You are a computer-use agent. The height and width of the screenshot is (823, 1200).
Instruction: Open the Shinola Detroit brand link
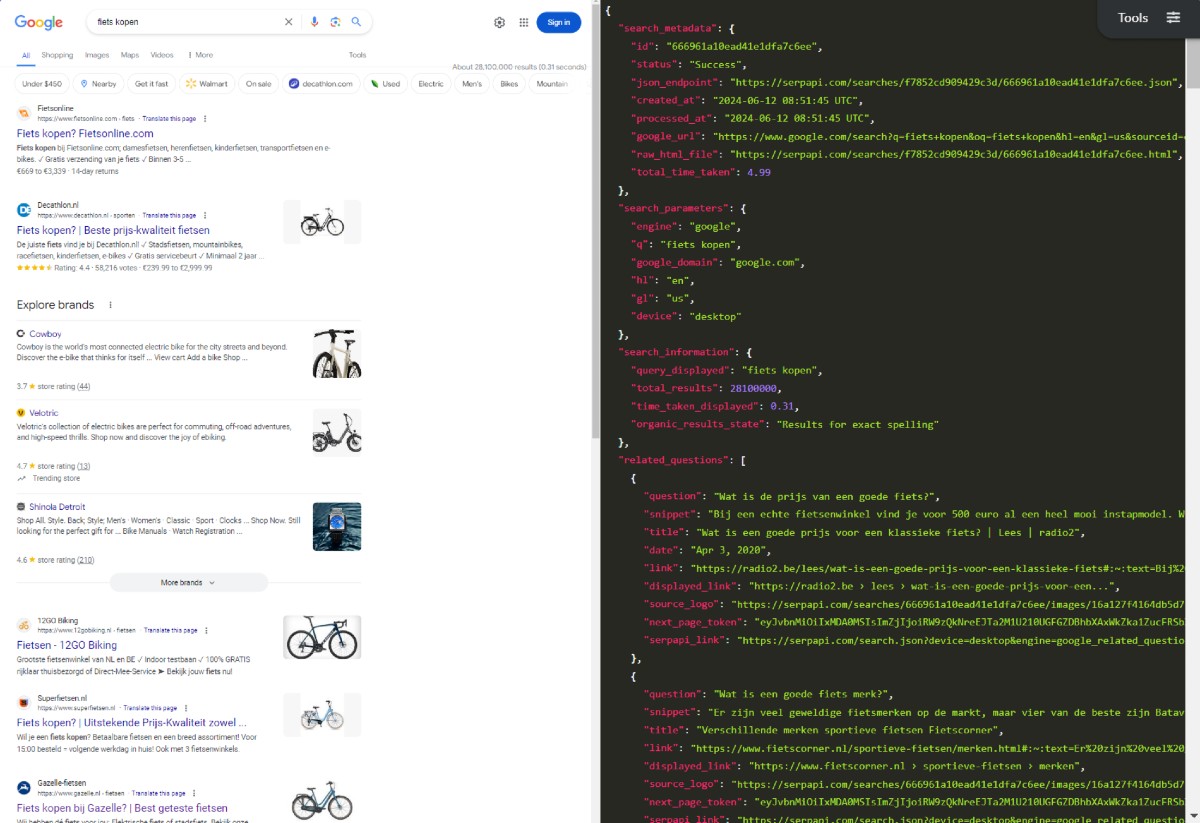(x=57, y=507)
